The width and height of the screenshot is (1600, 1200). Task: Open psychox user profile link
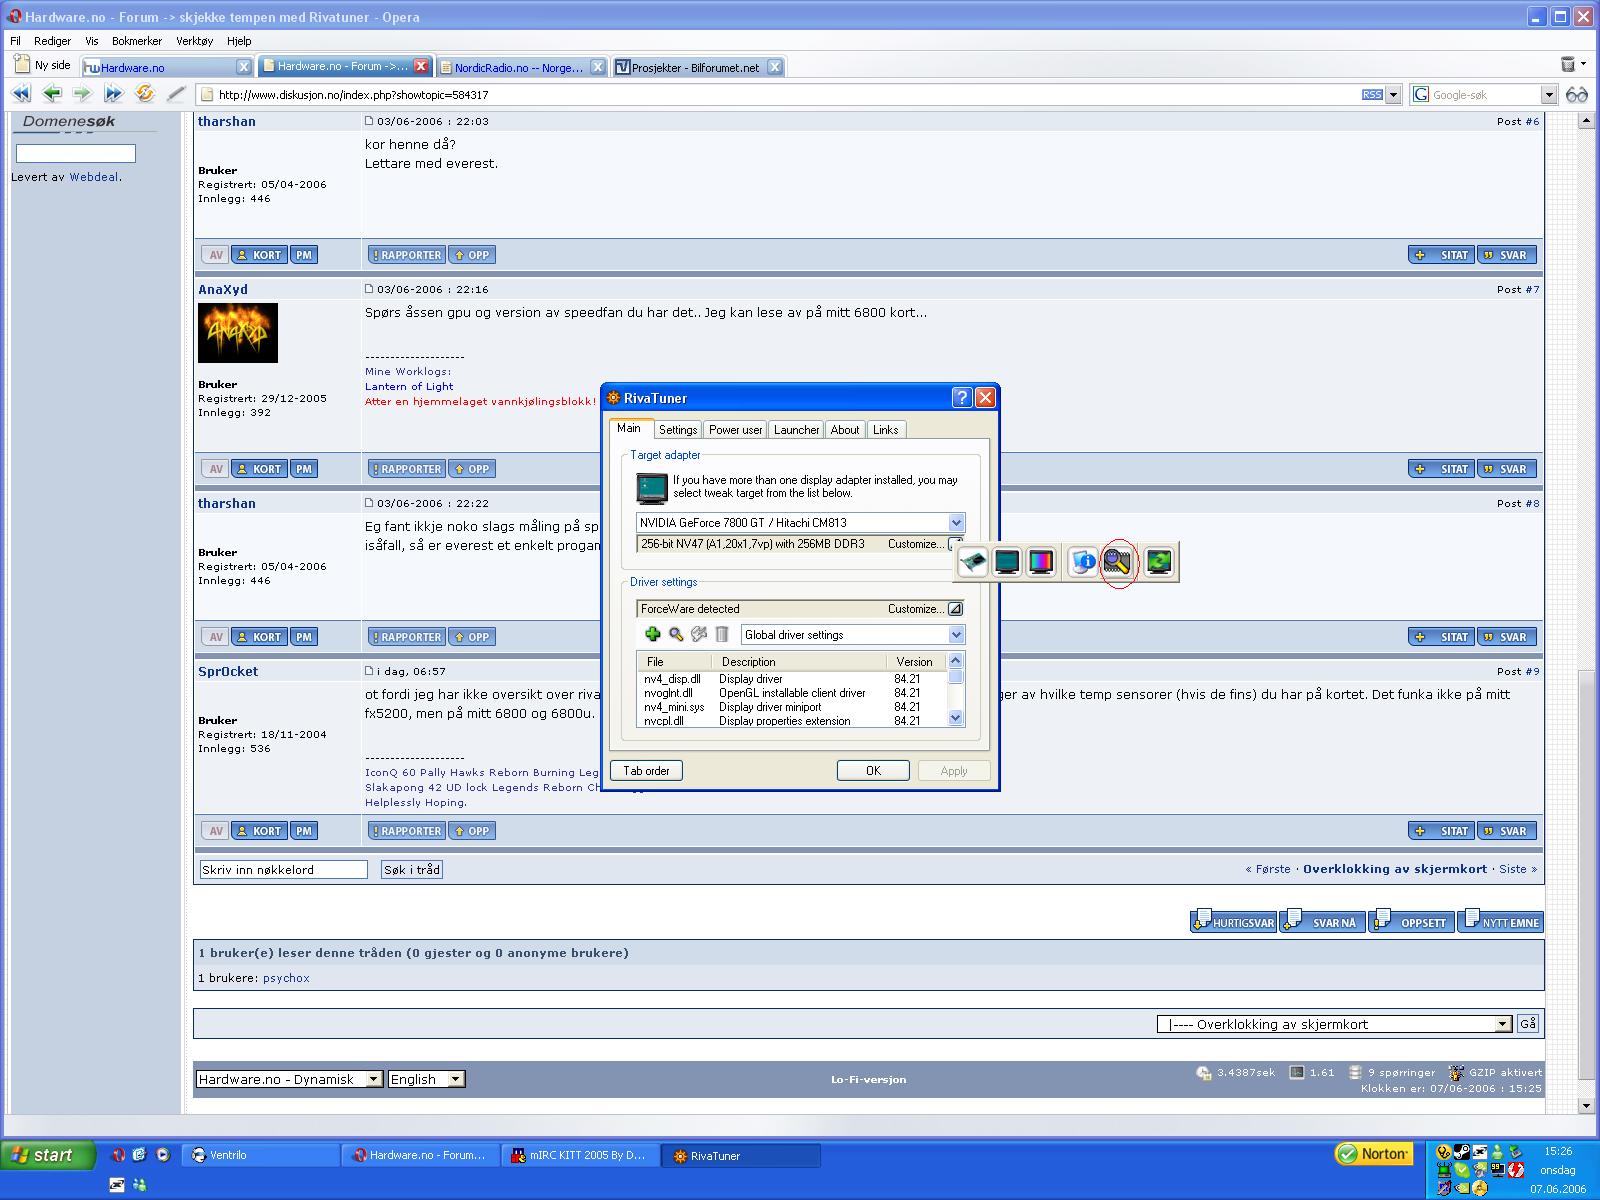(x=286, y=978)
